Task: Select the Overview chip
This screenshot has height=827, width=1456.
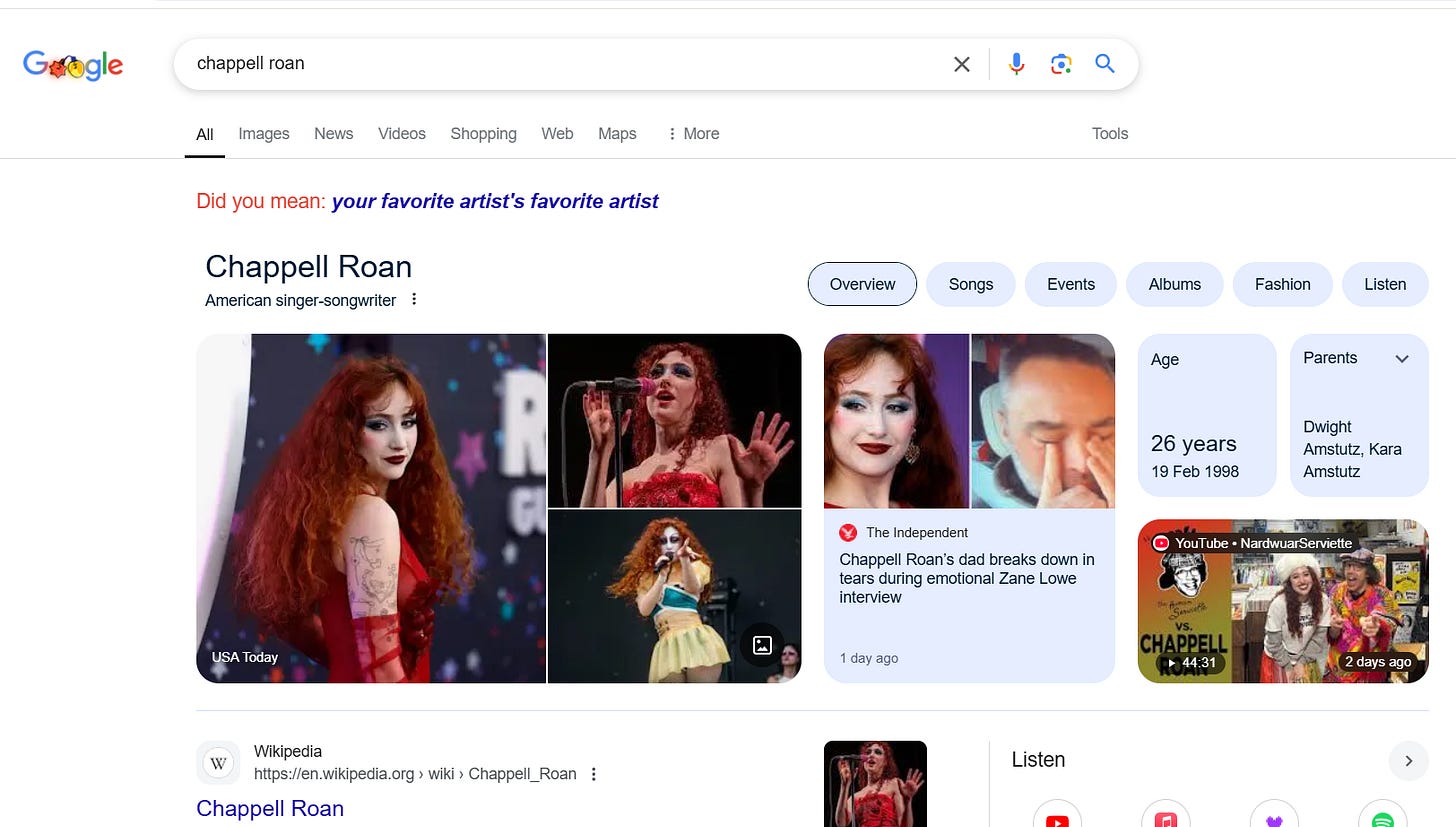Action: [862, 284]
